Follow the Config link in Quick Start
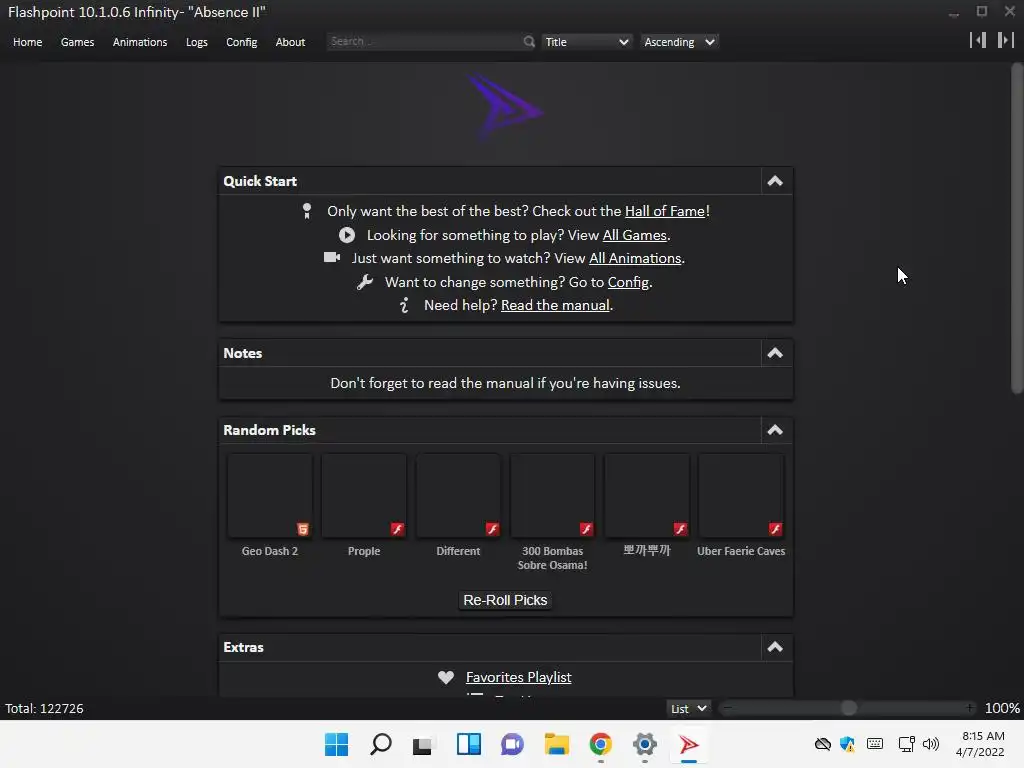Viewport: 1024px width, 768px height. pyautogui.click(x=628, y=282)
